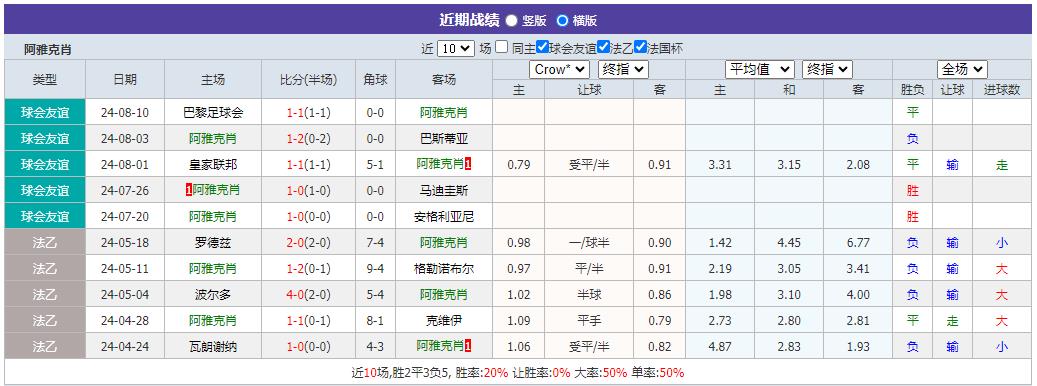1037x386 pixels.
Task: Click the 球会友谊 tag on 24-08-10 row
Action: tap(45, 113)
